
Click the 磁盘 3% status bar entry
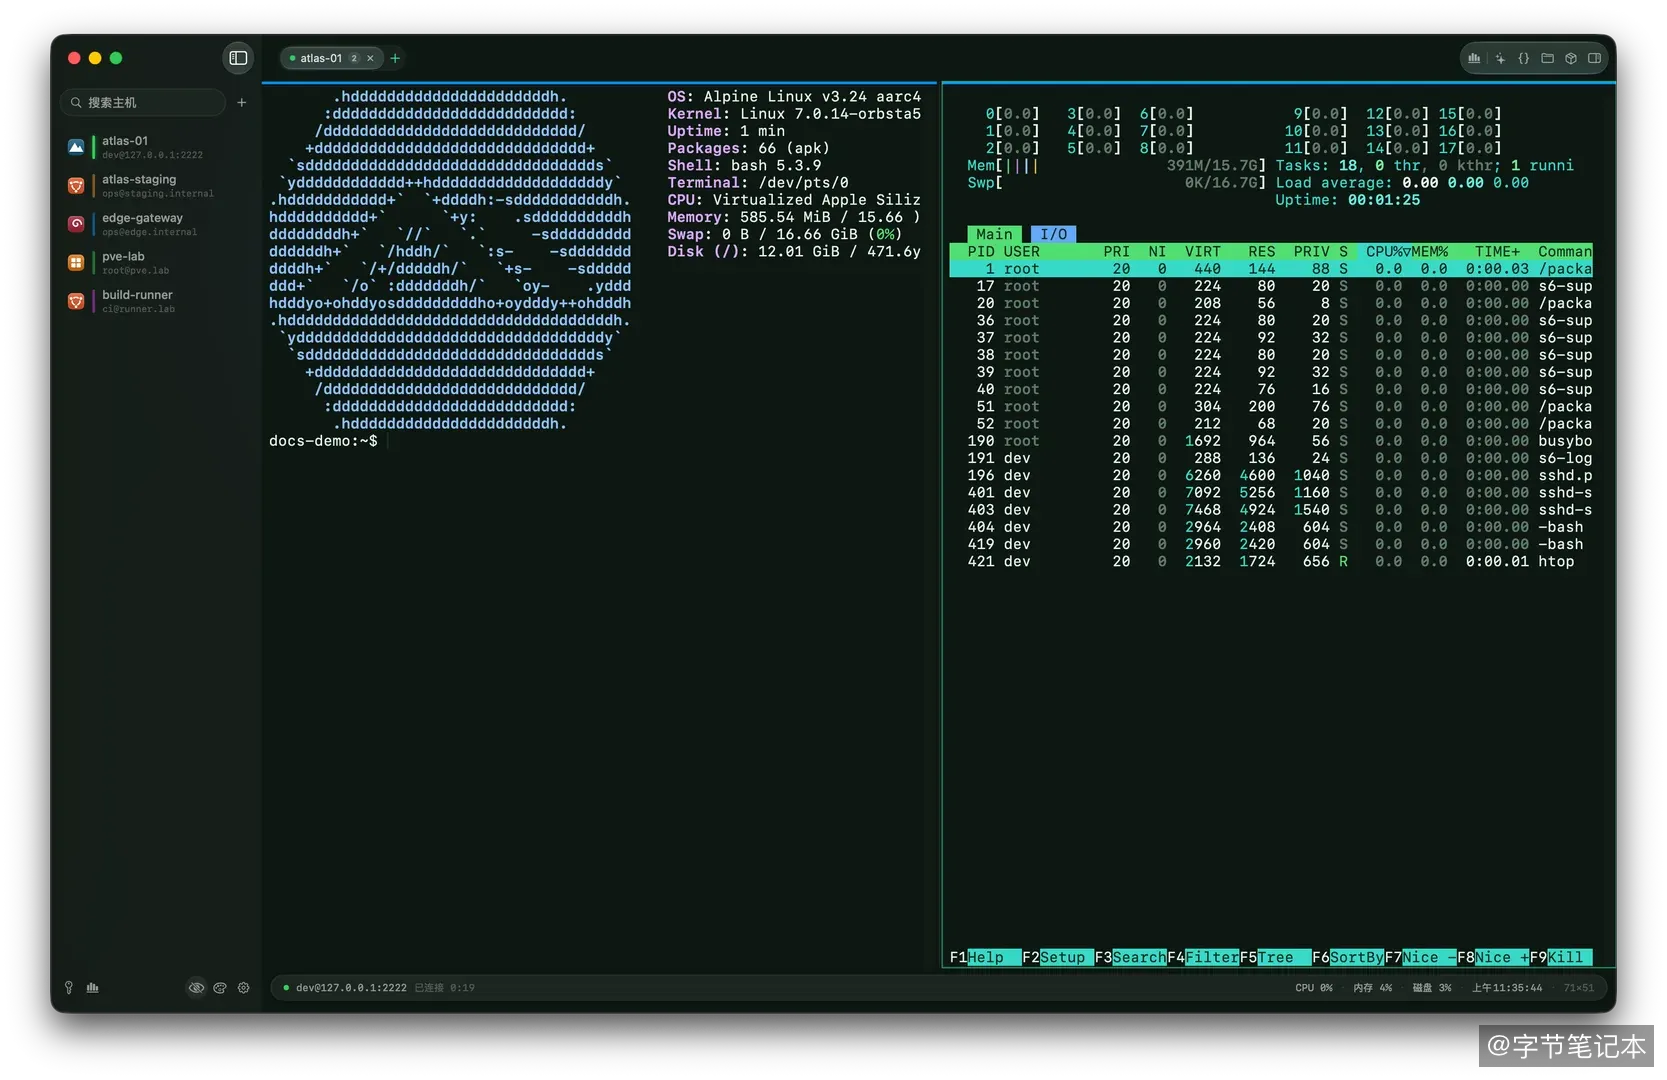(x=1432, y=988)
